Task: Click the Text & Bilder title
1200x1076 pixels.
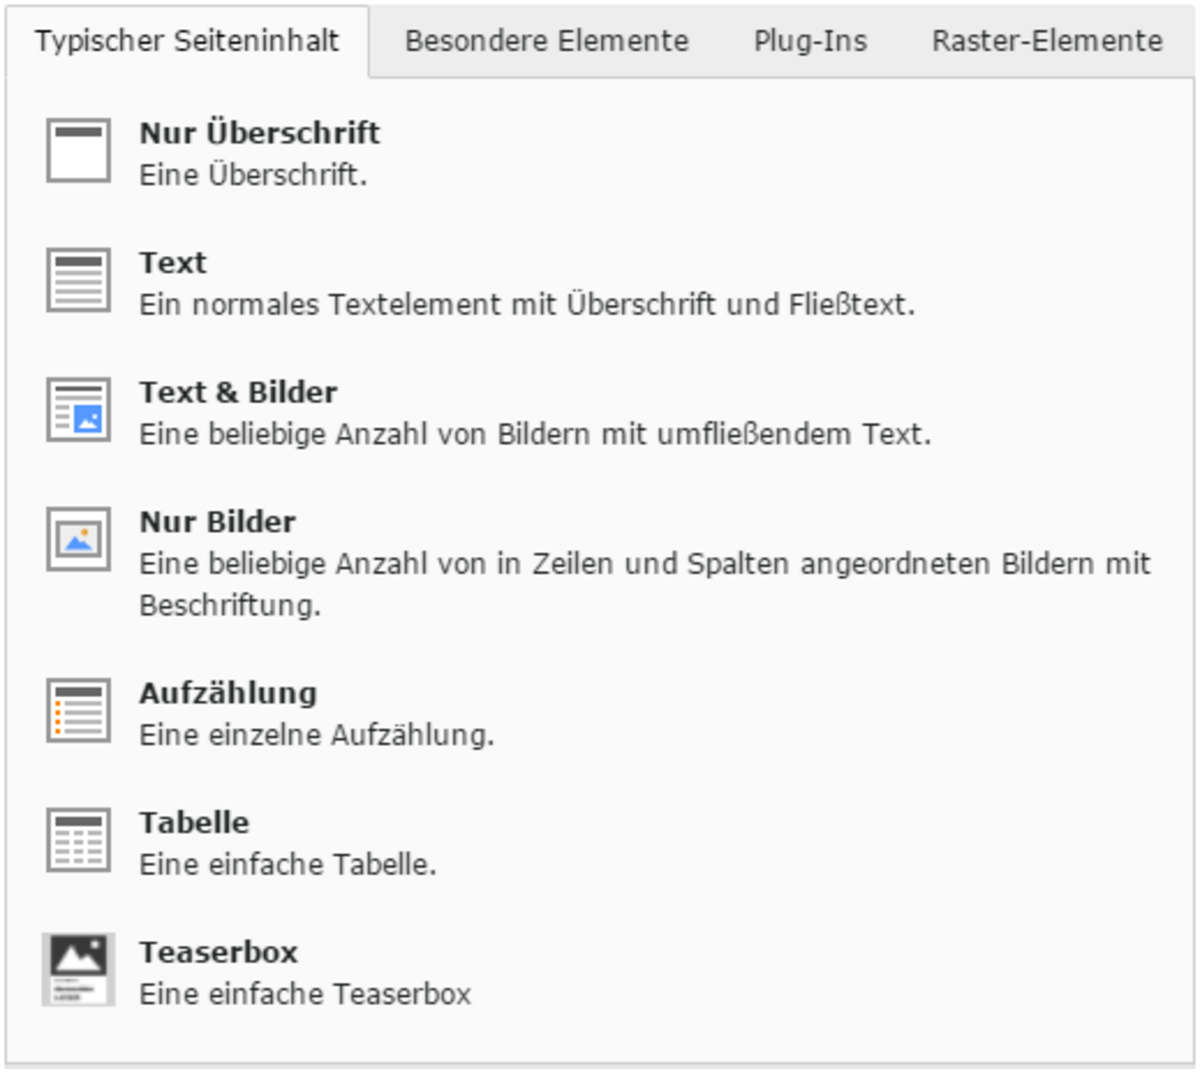Action: (238, 392)
